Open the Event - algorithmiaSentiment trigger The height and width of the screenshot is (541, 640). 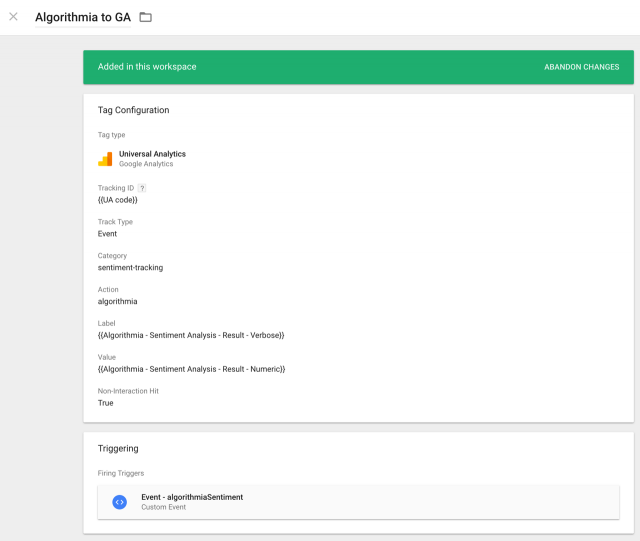358,502
